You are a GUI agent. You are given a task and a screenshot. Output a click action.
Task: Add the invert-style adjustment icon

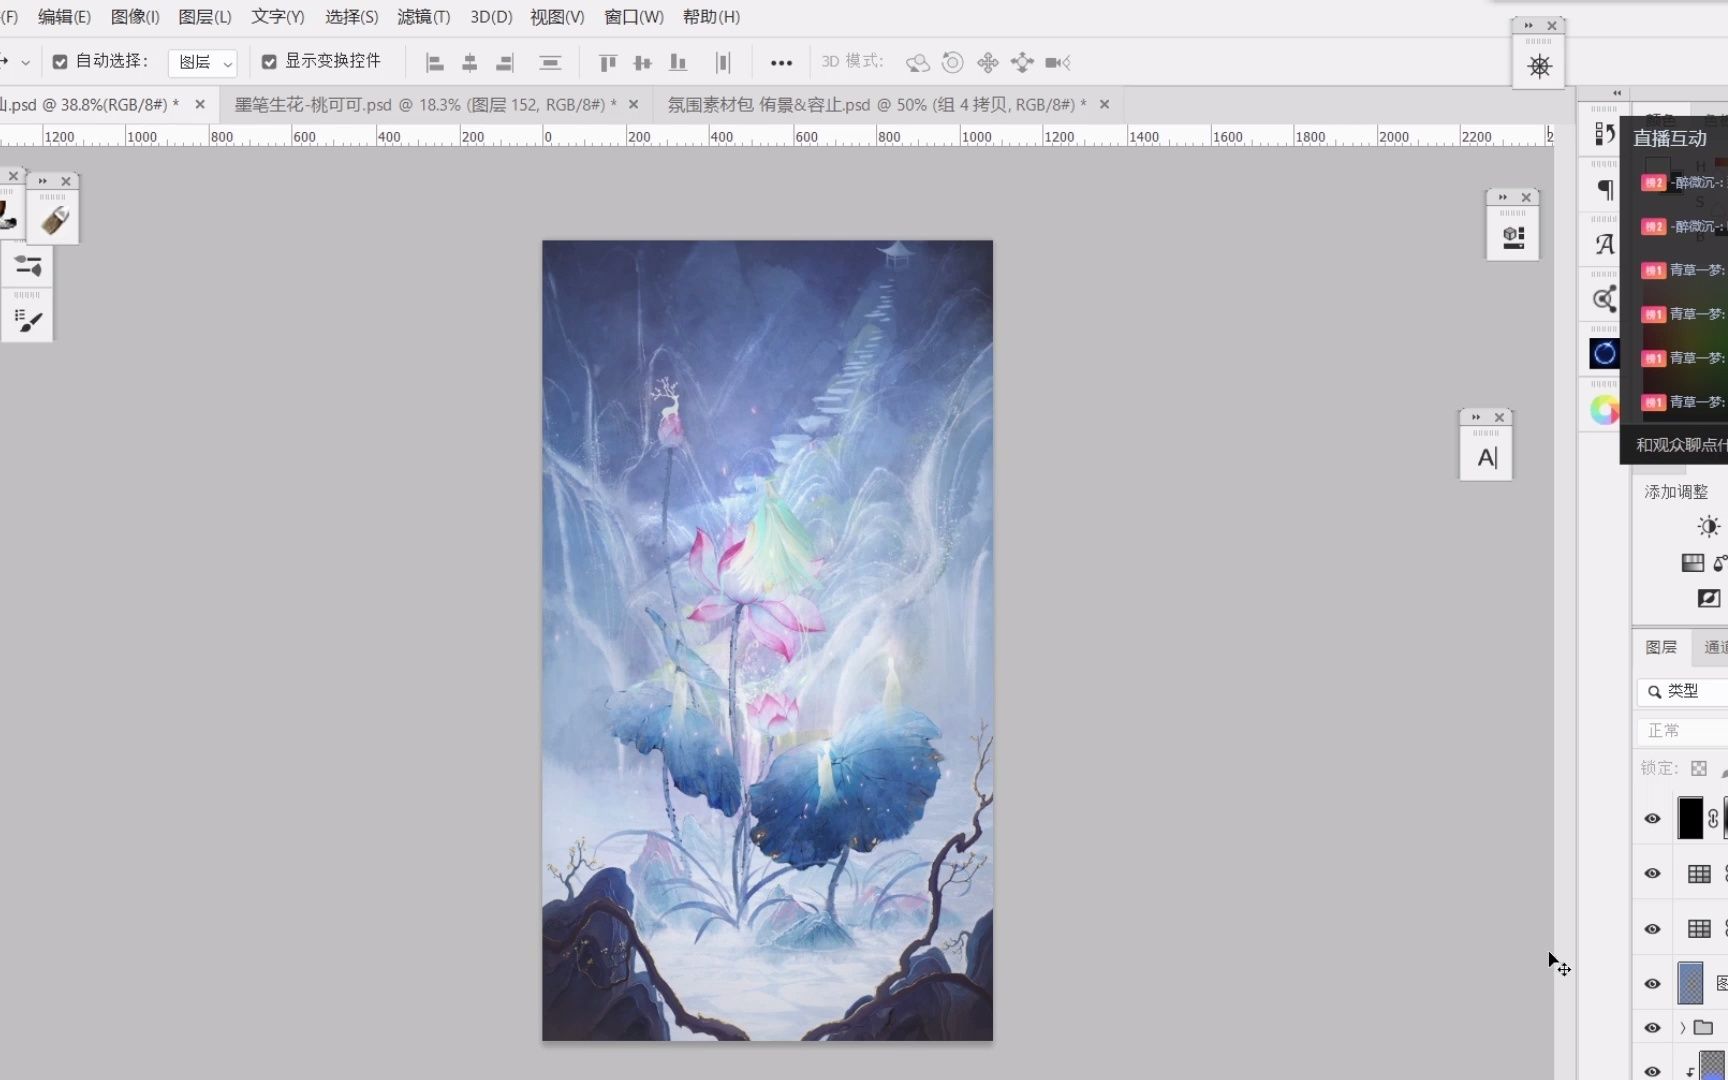pyautogui.click(x=1709, y=598)
